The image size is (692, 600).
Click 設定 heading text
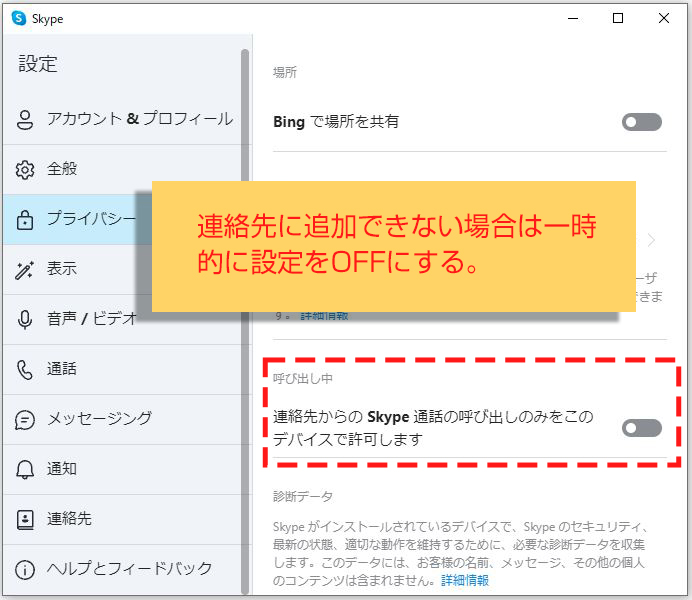(38, 64)
